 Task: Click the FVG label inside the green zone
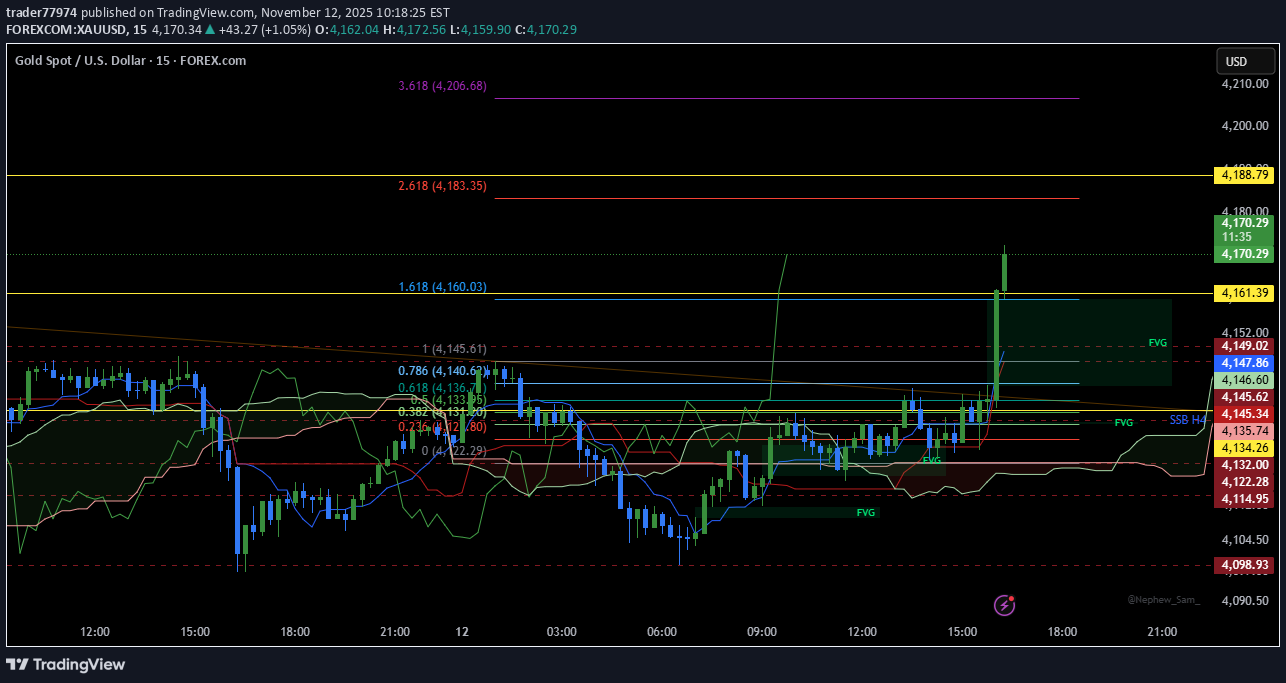pyautogui.click(x=1157, y=342)
